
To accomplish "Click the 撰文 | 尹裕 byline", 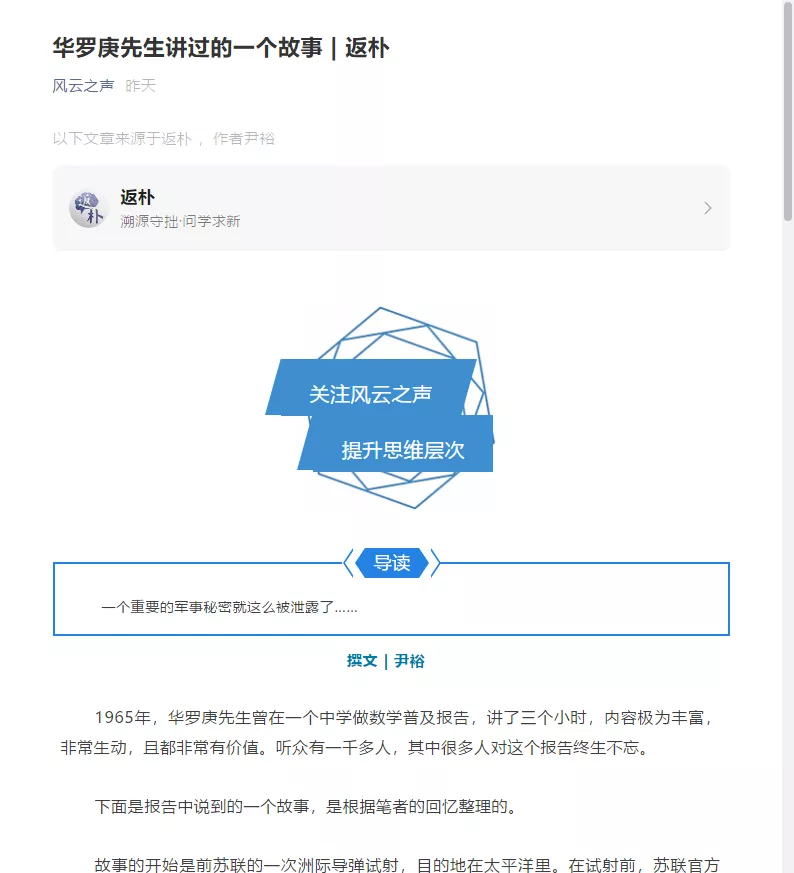I will click(386, 661).
